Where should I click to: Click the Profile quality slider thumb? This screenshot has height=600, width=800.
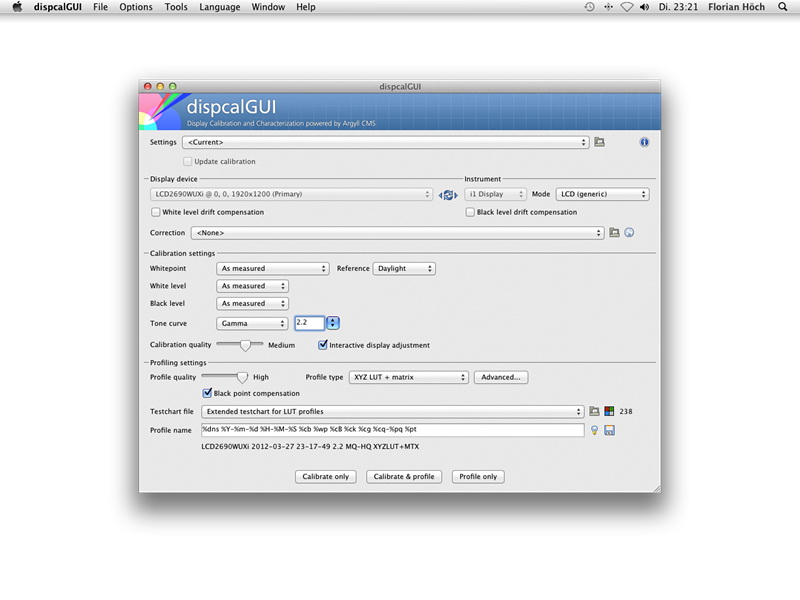[x=242, y=378]
